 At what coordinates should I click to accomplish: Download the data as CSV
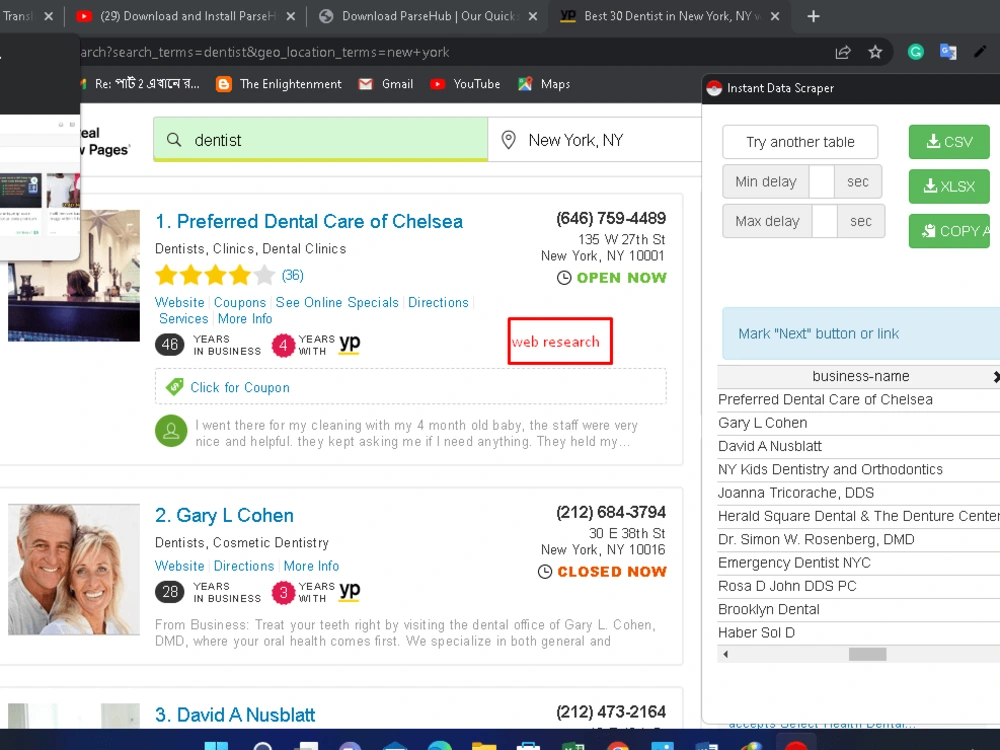[949, 142]
